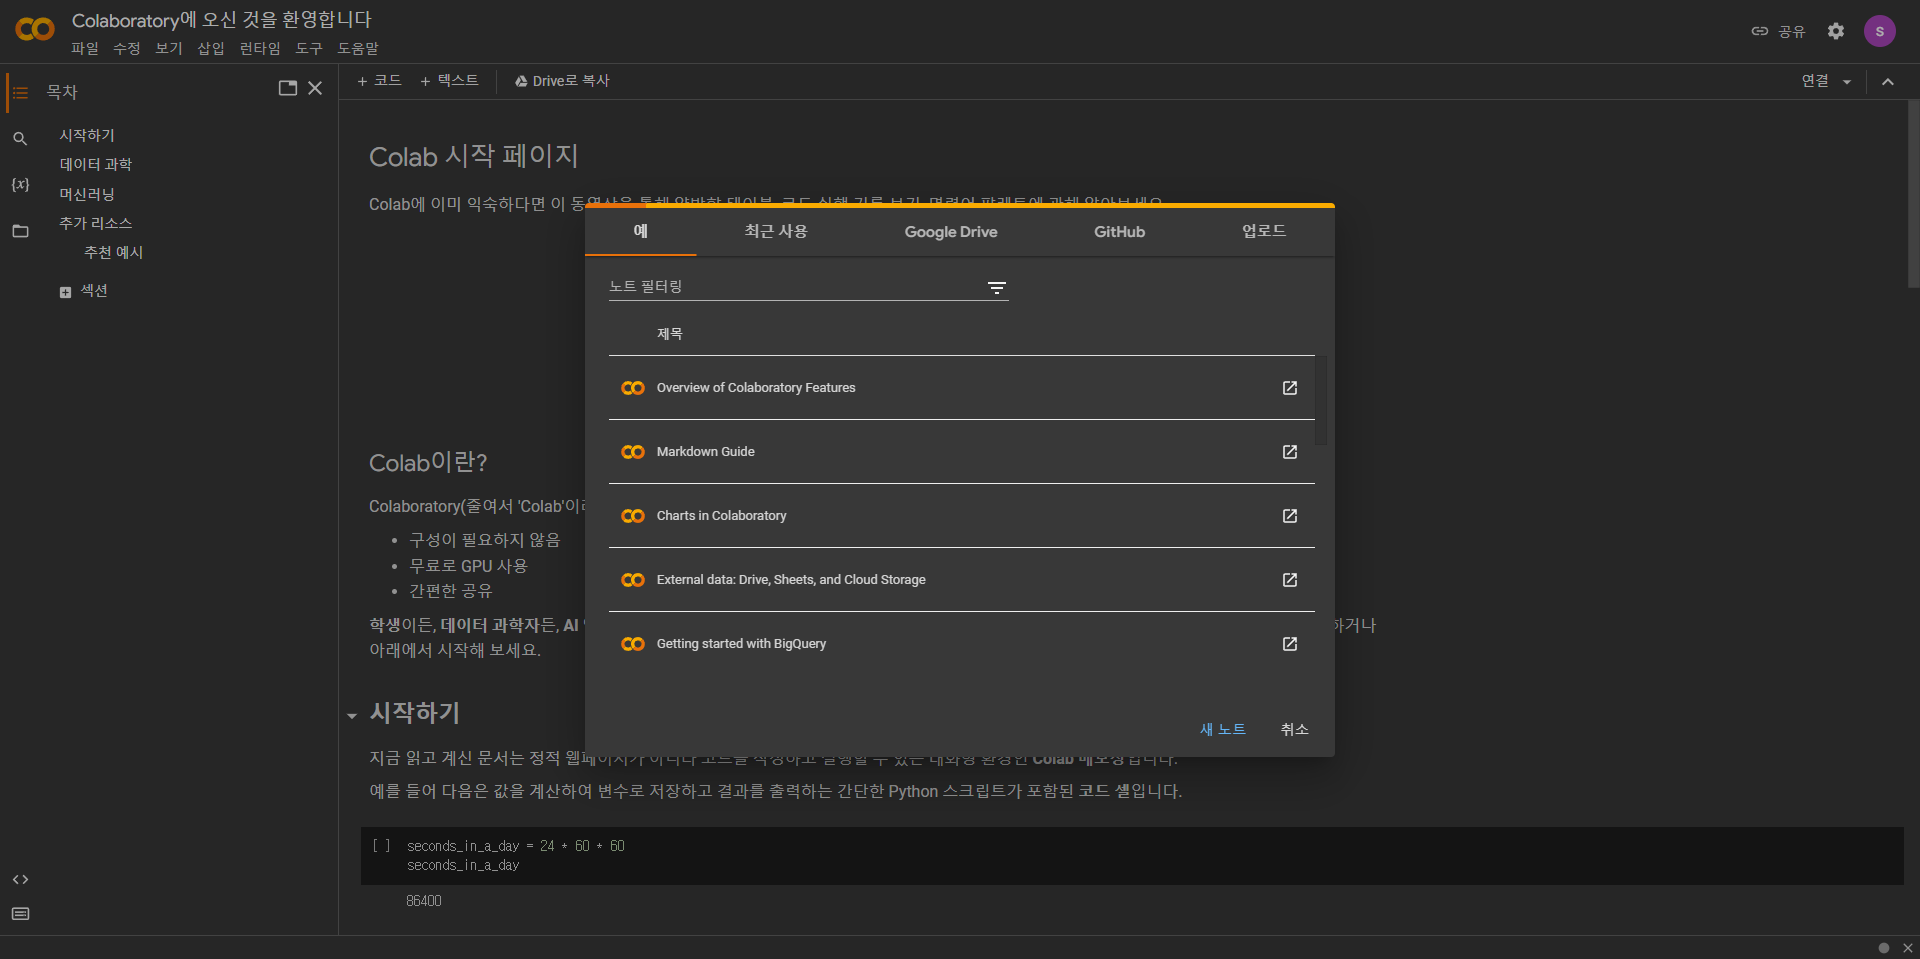Open the 삽입 menu
Image resolution: width=1920 pixels, height=959 pixels.
(211, 48)
